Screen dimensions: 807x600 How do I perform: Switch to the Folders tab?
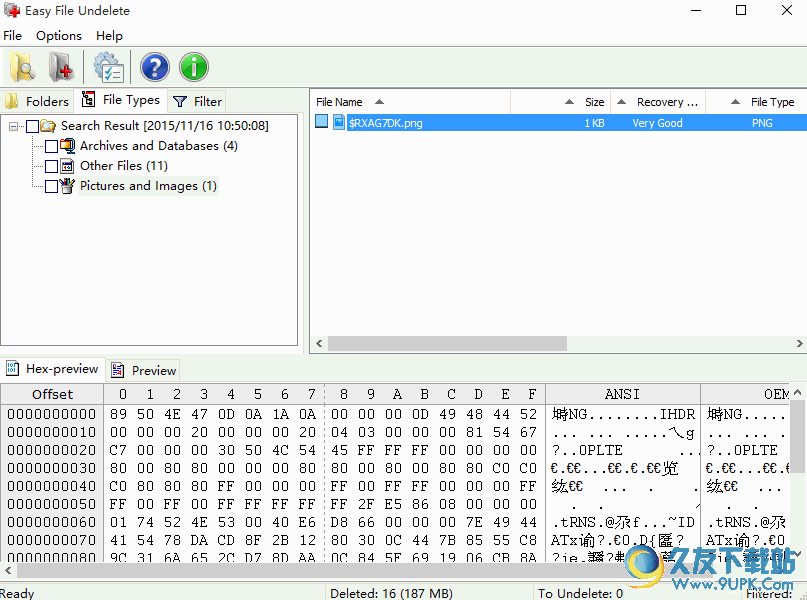(x=38, y=101)
